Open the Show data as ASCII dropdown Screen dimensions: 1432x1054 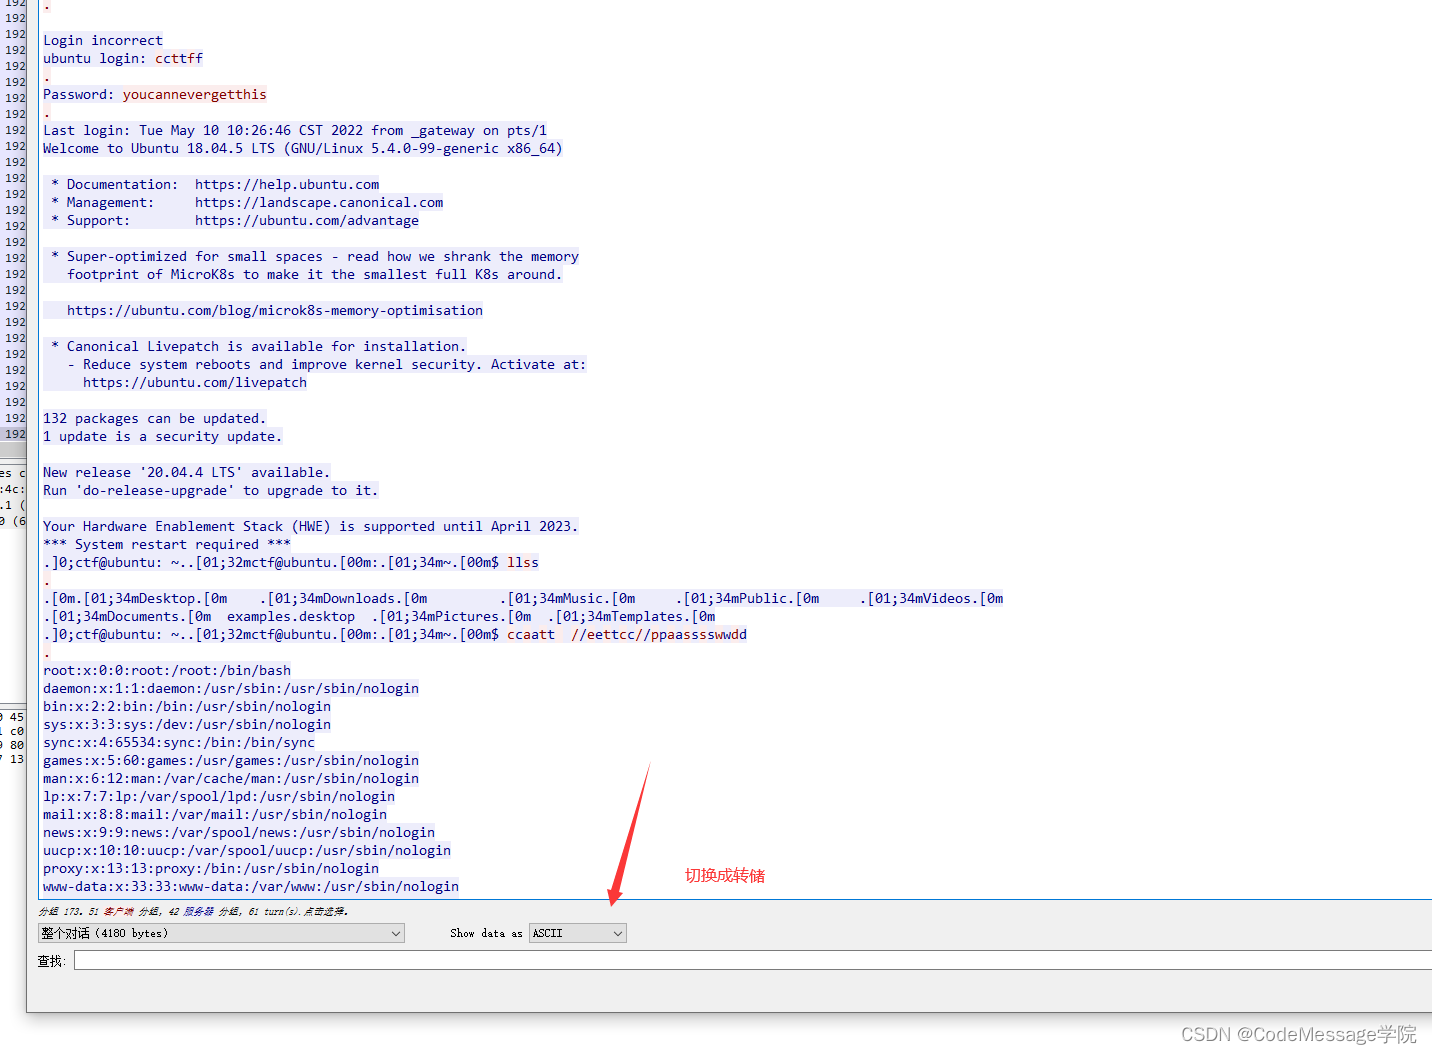click(x=577, y=933)
